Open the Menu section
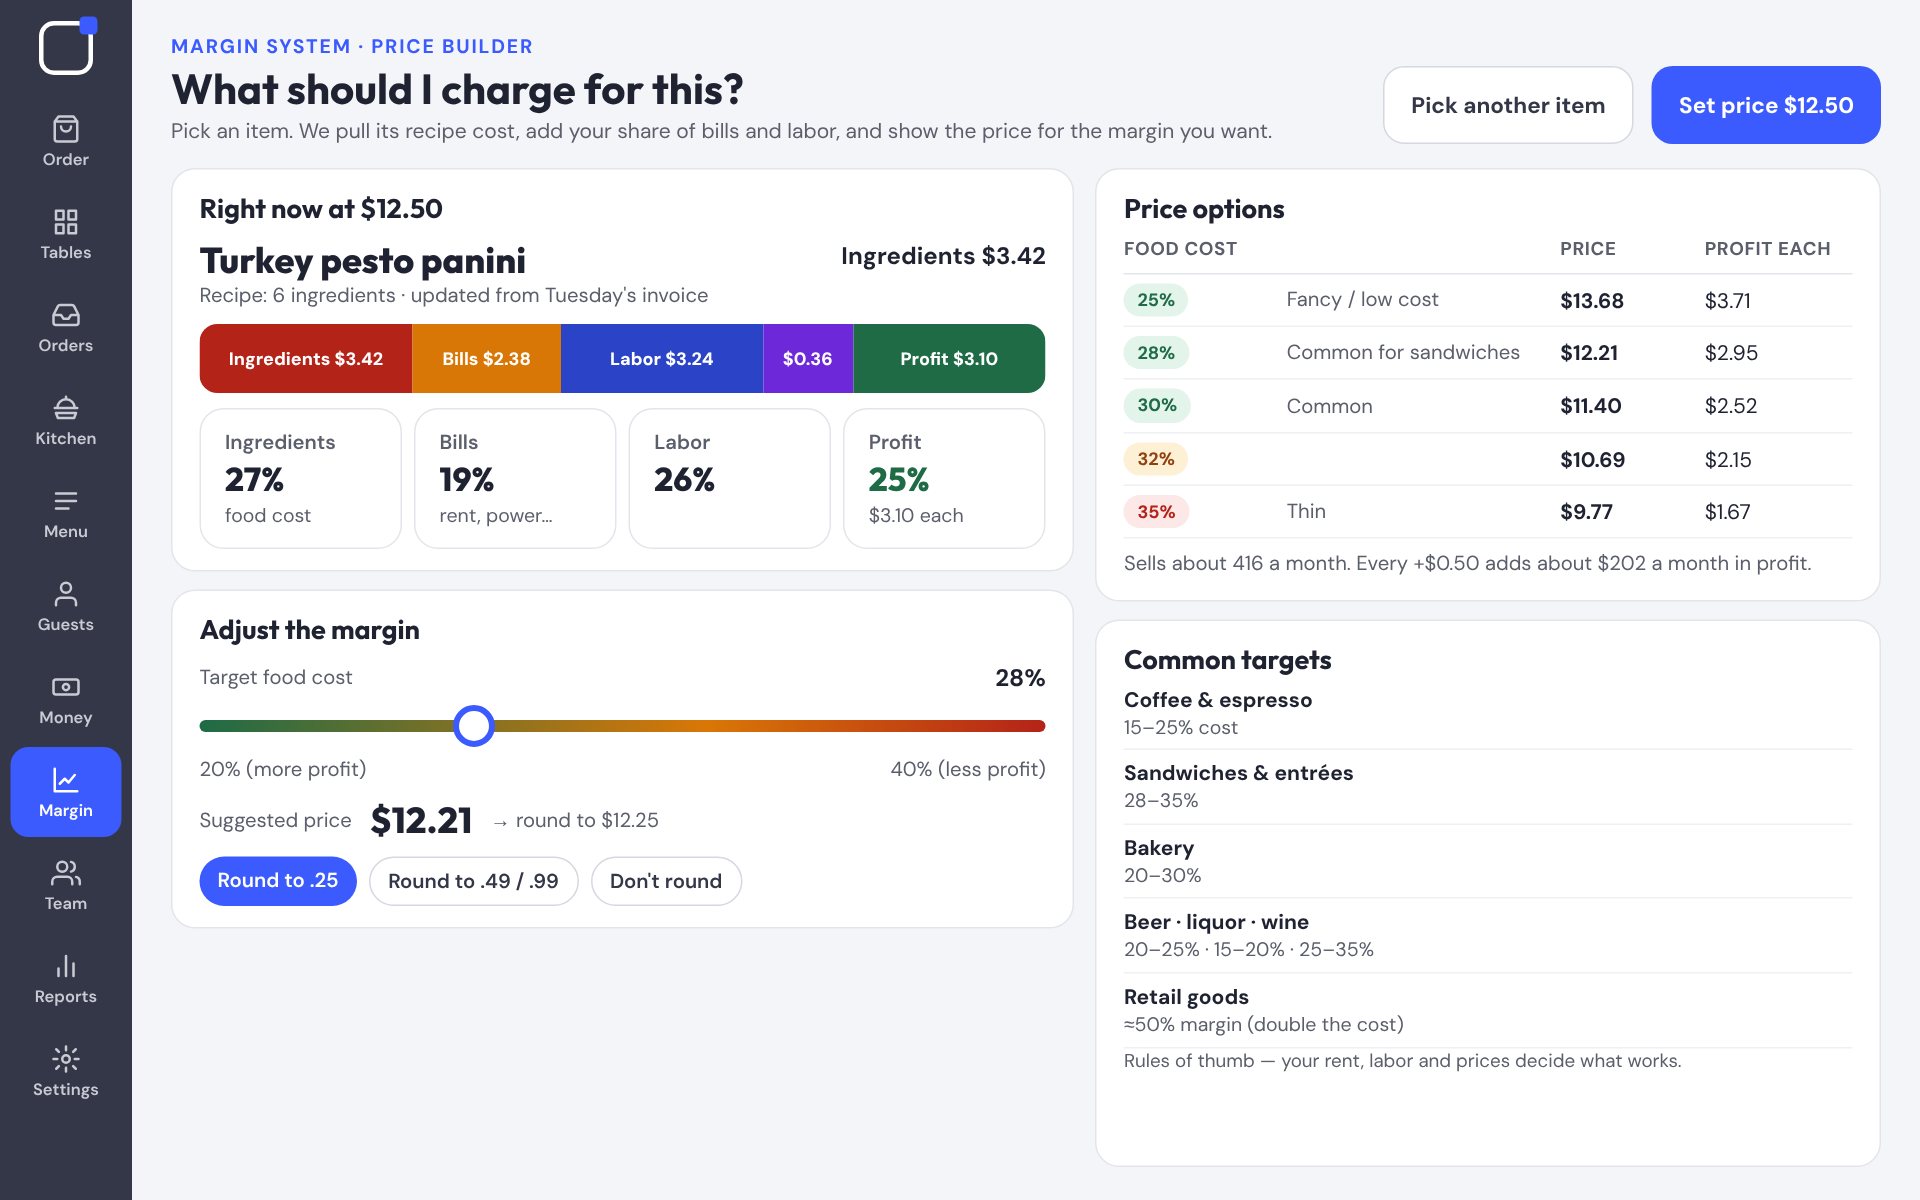 pyautogui.click(x=66, y=513)
